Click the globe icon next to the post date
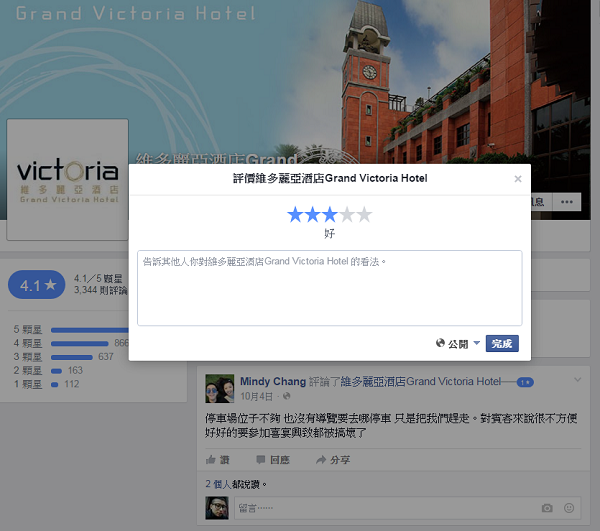The image size is (600, 531). click(286, 396)
